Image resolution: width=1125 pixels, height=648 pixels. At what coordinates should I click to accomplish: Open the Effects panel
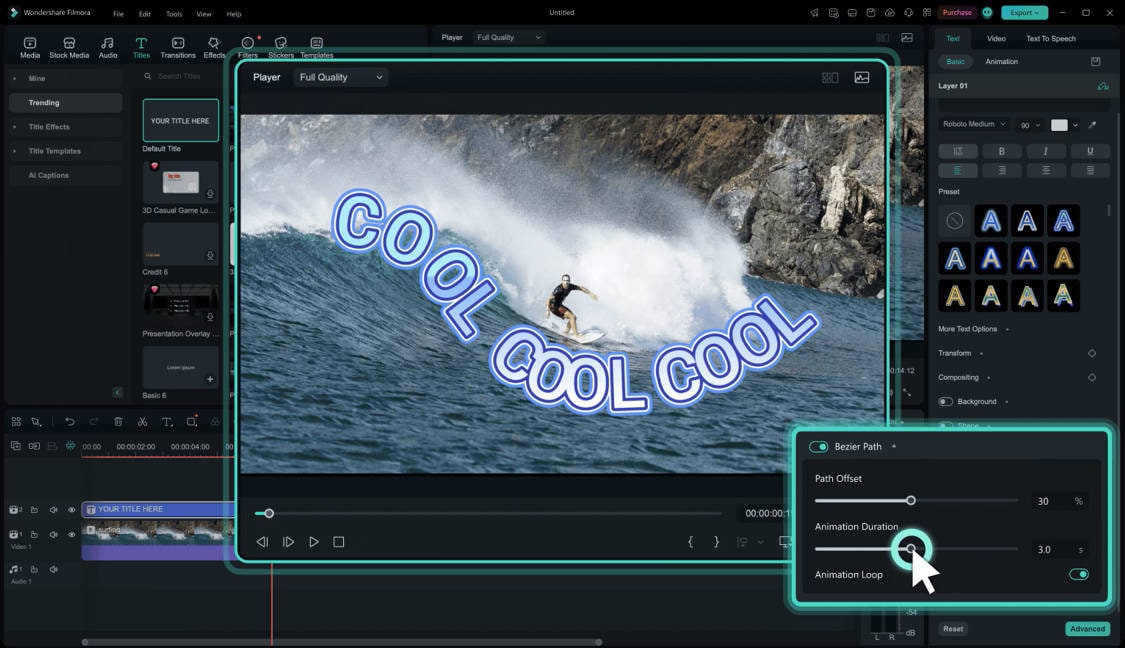coord(214,47)
